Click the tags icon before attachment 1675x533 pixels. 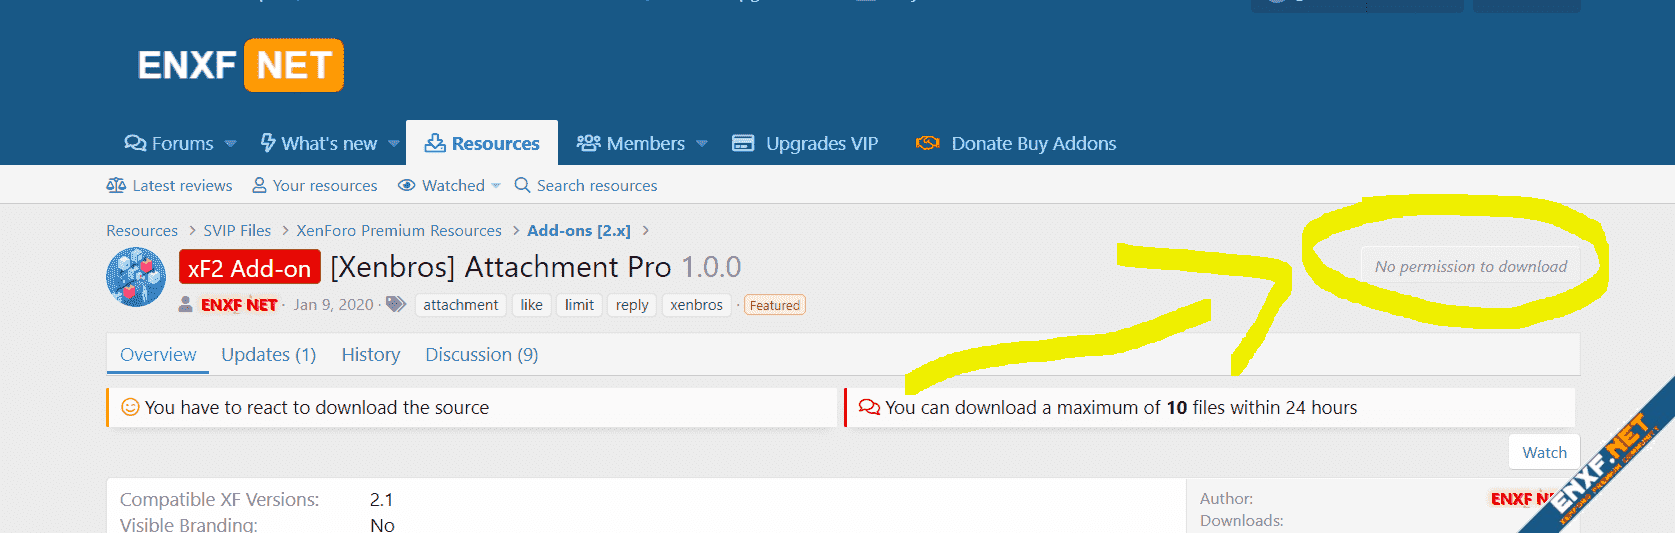tap(397, 304)
